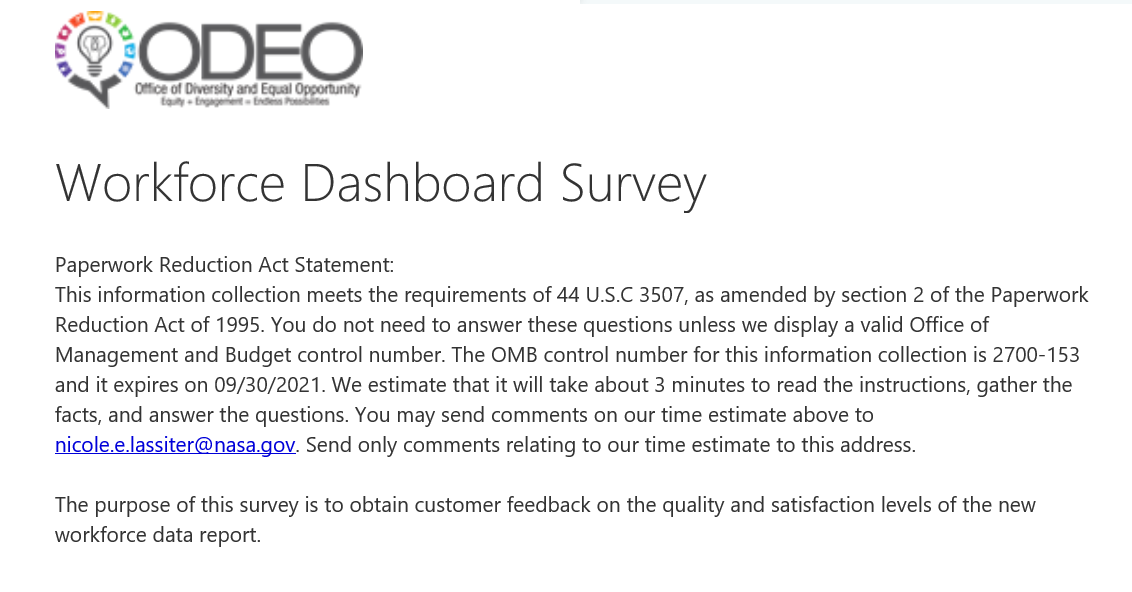This screenshot has height=592, width=1132.
Task: Click the Workforce Dashboard Survey heading
Action: tap(381, 183)
